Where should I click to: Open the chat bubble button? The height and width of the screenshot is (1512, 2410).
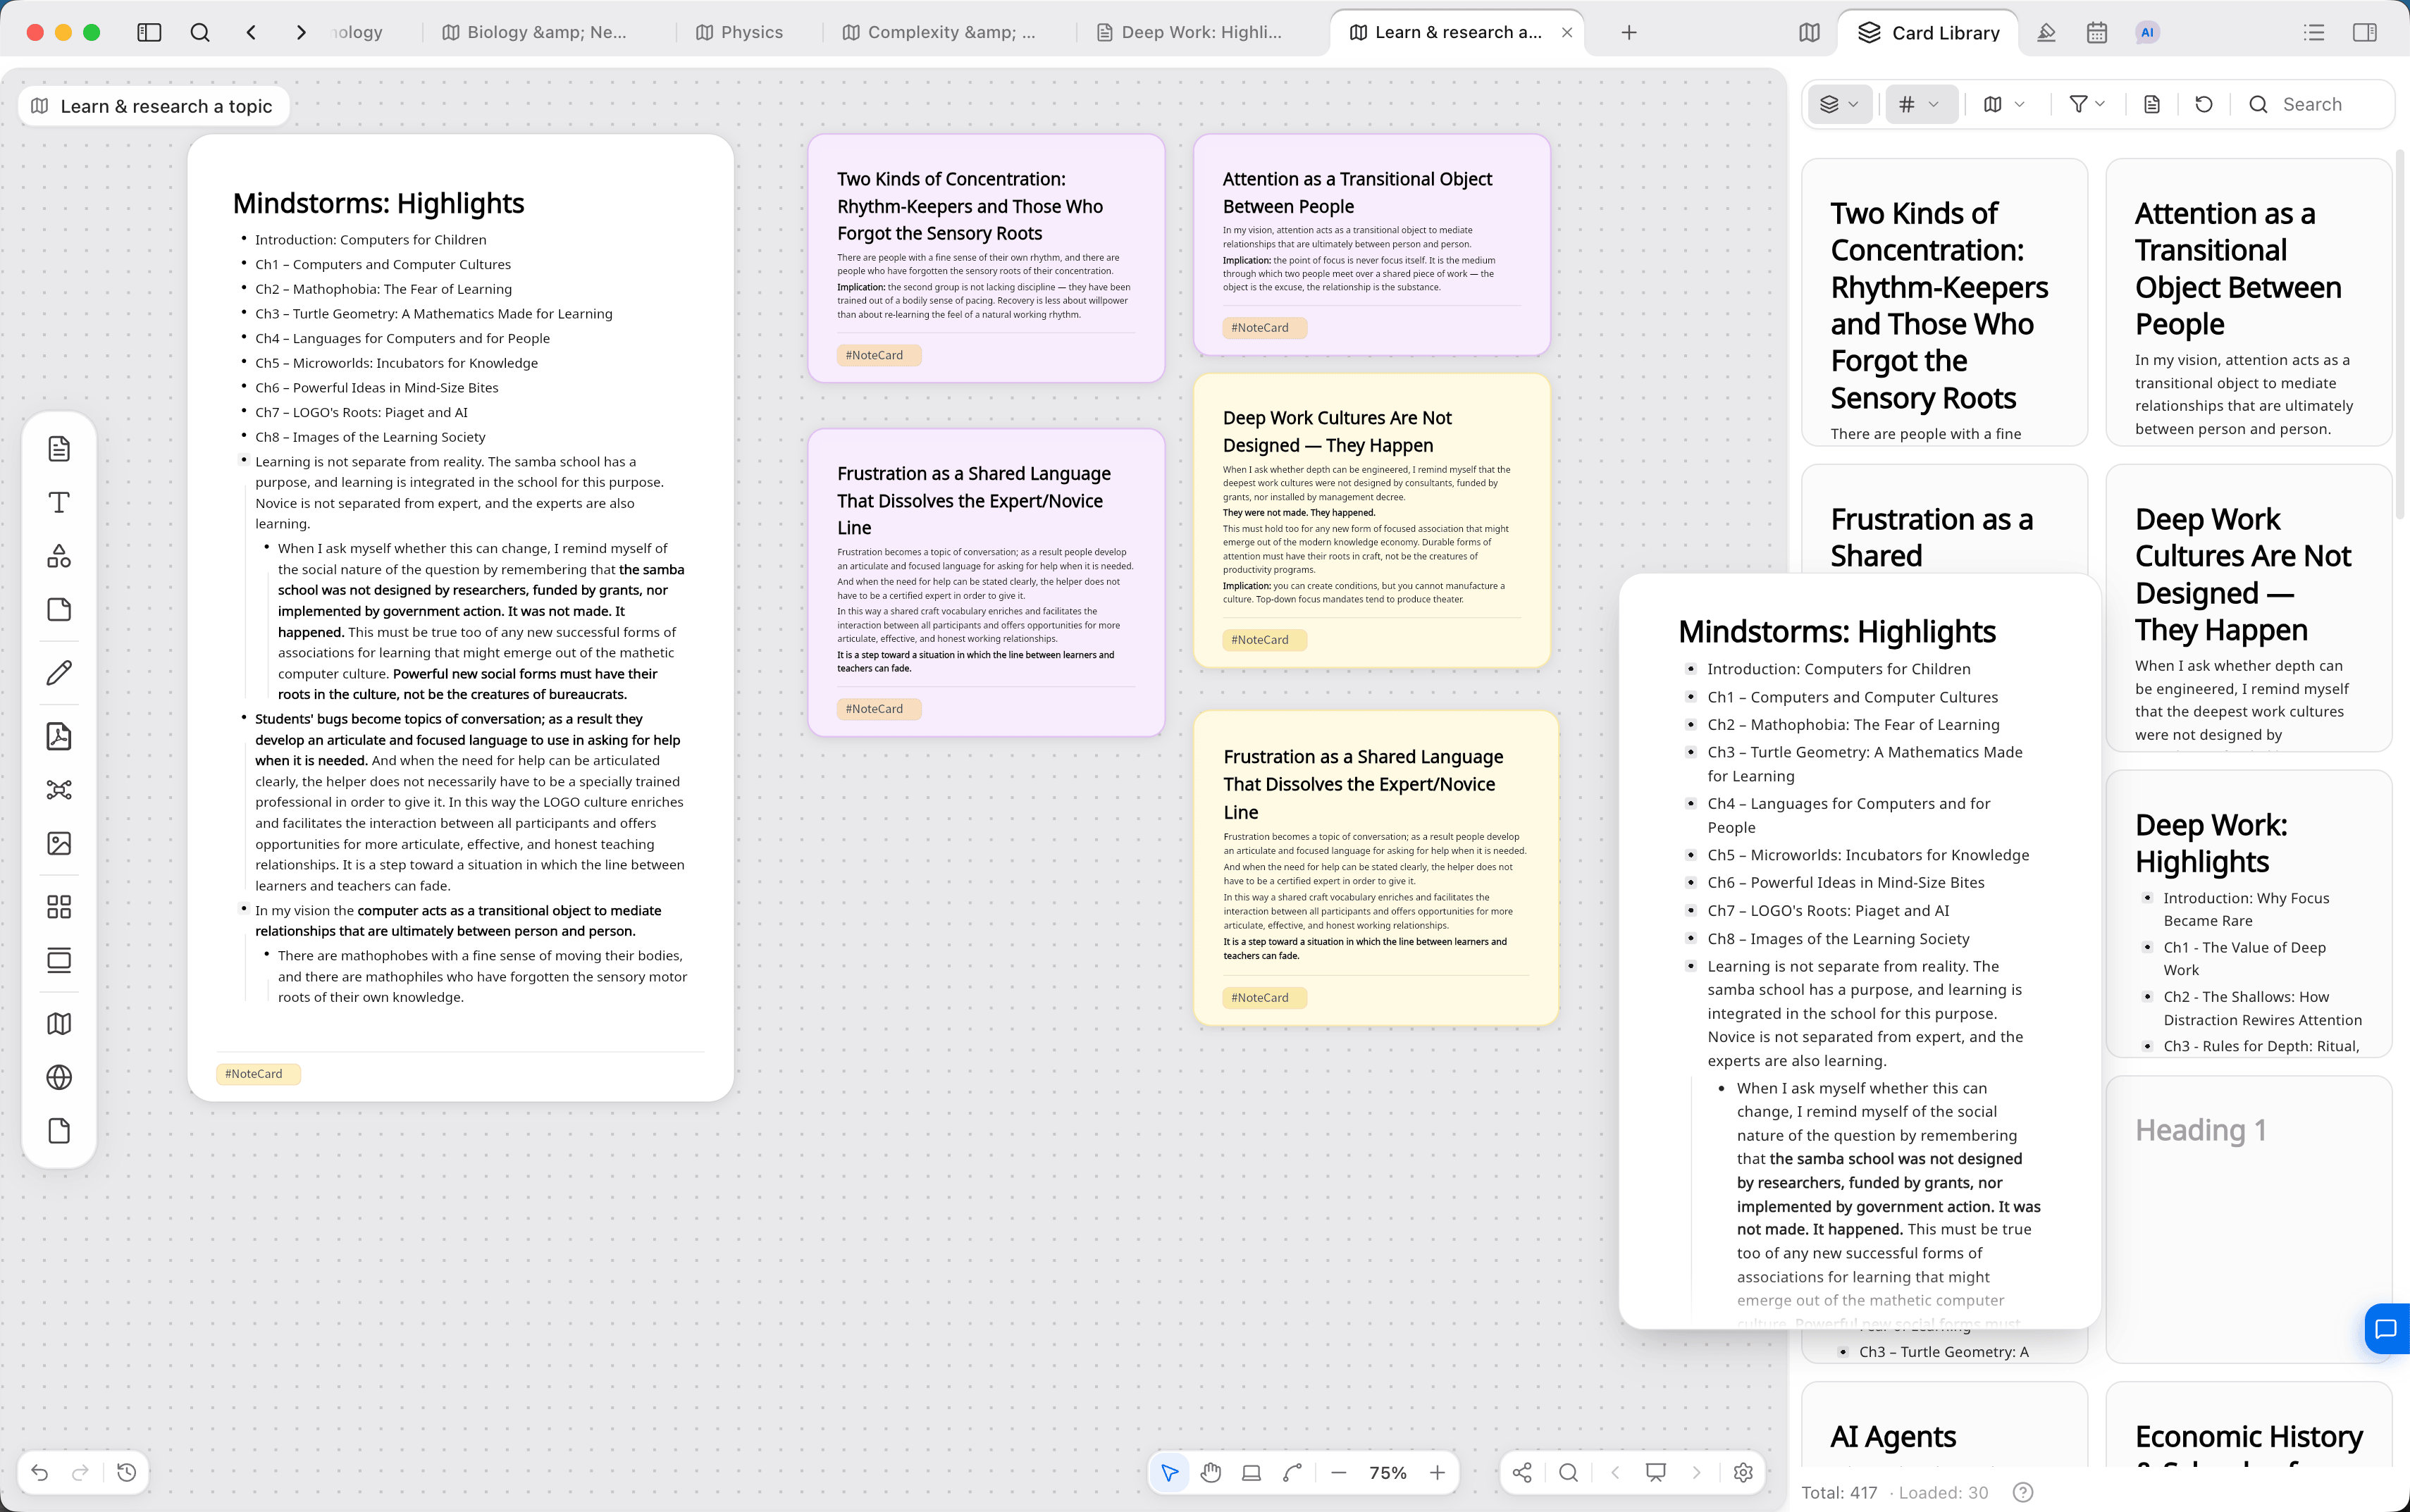pyautogui.click(x=2386, y=1329)
